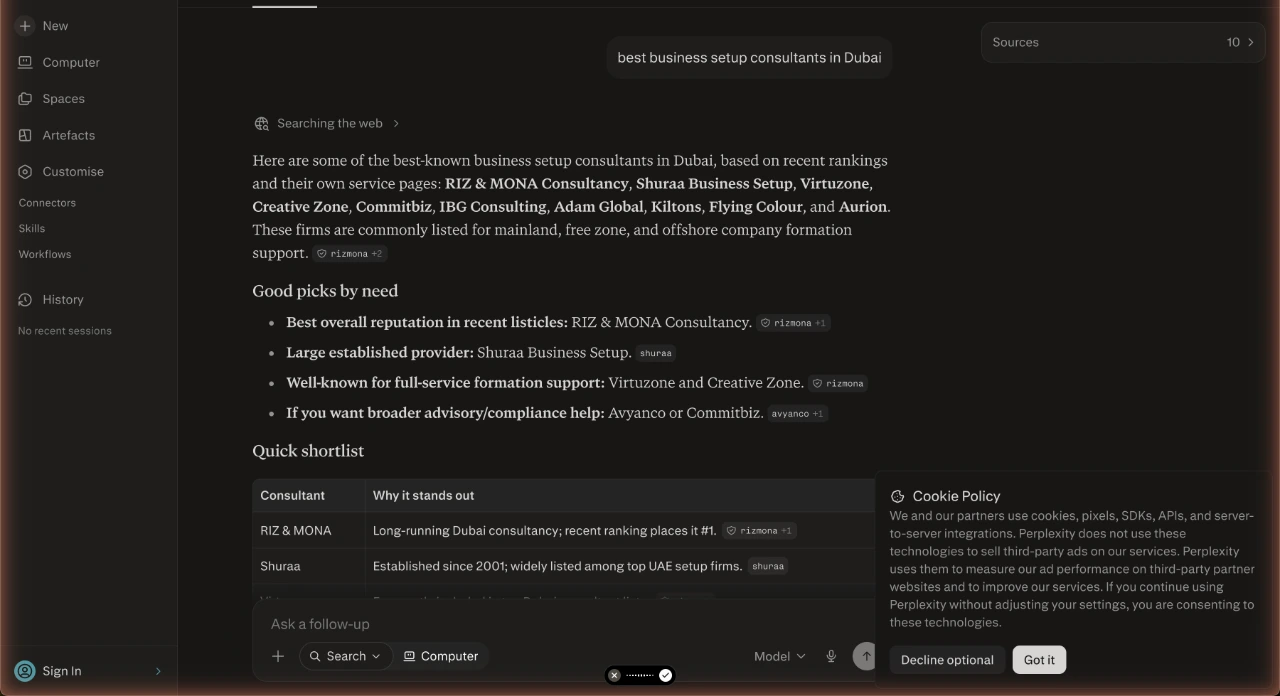Image resolution: width=1280 pixels, height=696 pixels.
Task: Select Workflows under Customise
Action: (x=45, y=254)
